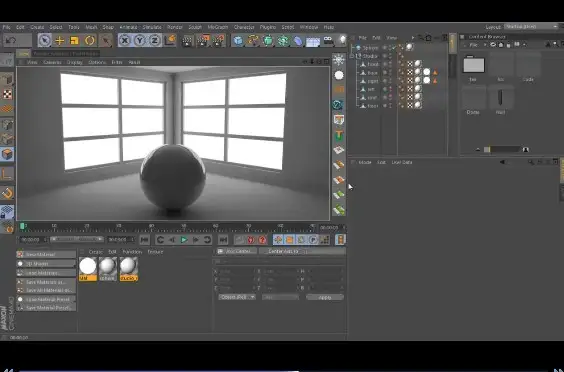Add a Light object from the toolbar
The width and height of the screenshot is (564, 372).
342,40
